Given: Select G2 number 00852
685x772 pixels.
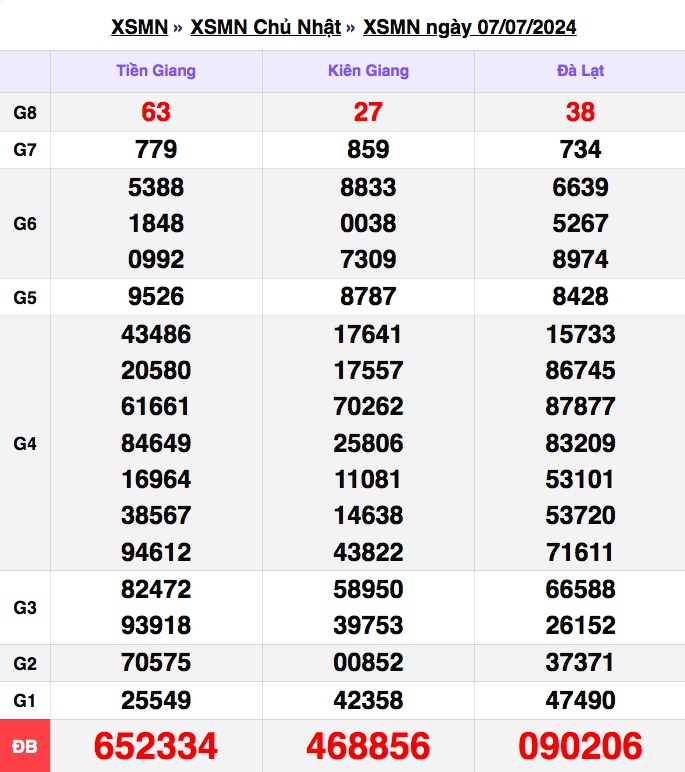Looking at the screenshot, I should (368, 662).
